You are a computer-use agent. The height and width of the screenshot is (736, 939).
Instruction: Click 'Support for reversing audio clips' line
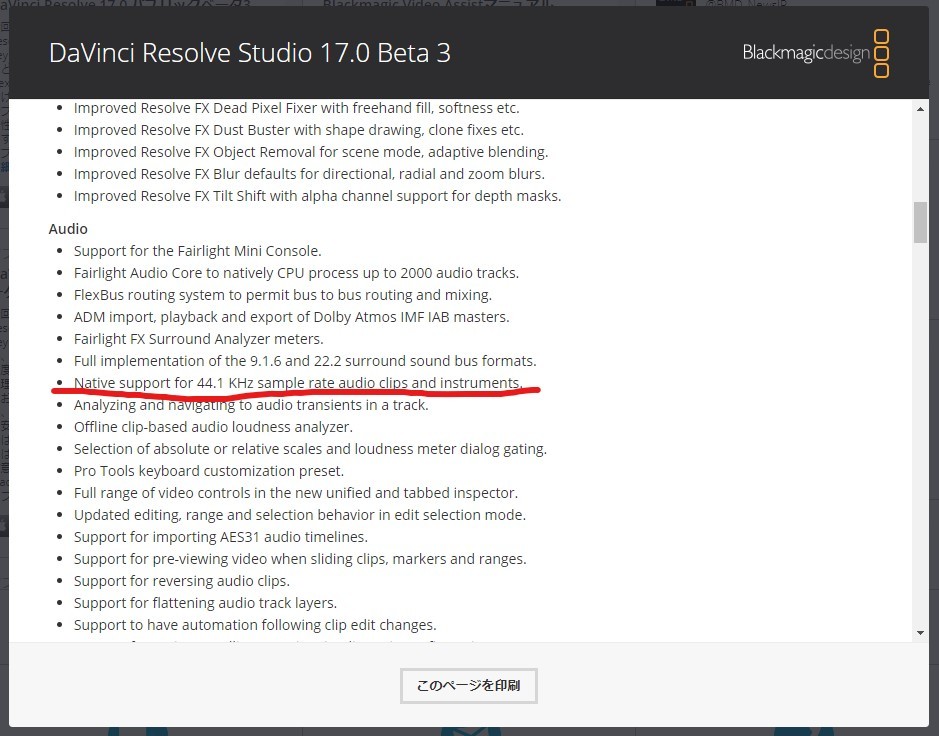coord(182,581)
